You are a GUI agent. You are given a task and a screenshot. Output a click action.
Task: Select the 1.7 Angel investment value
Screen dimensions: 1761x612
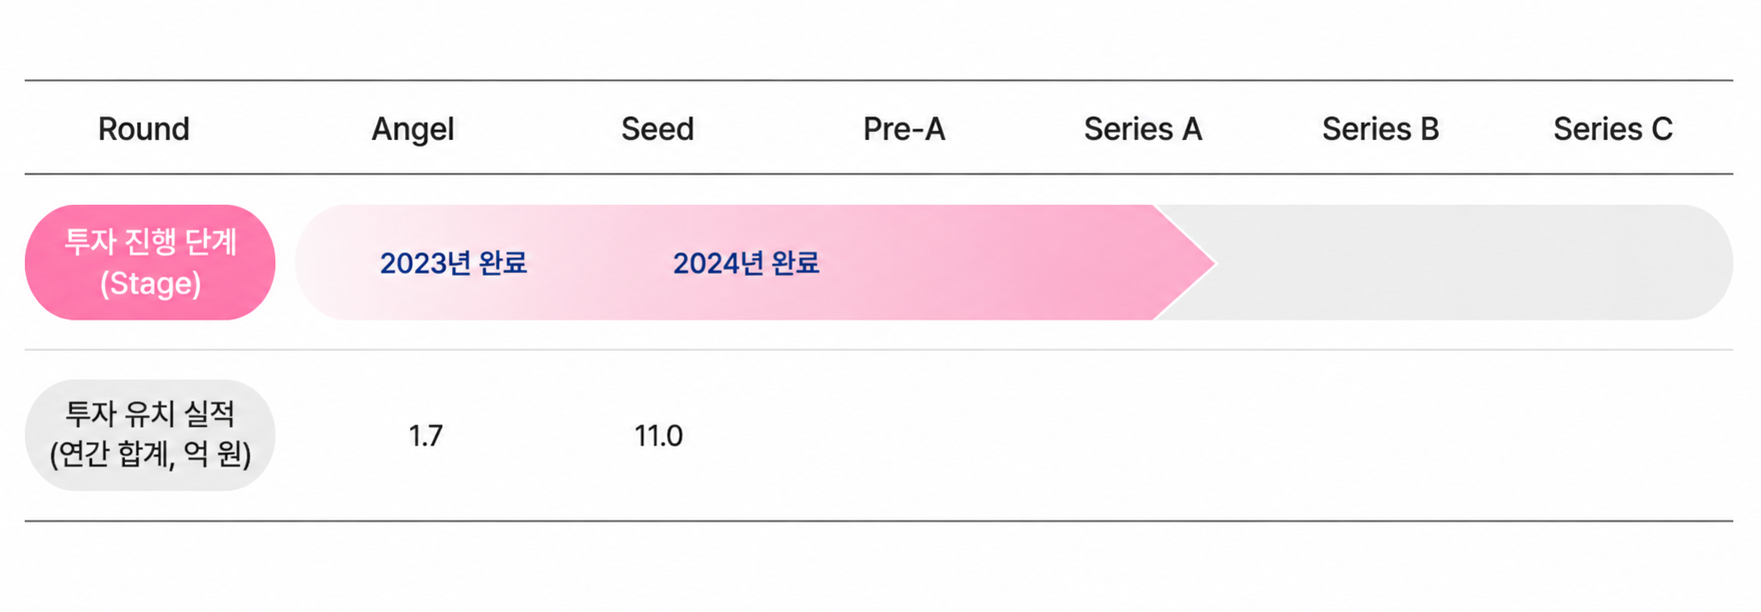coord(426,436)
